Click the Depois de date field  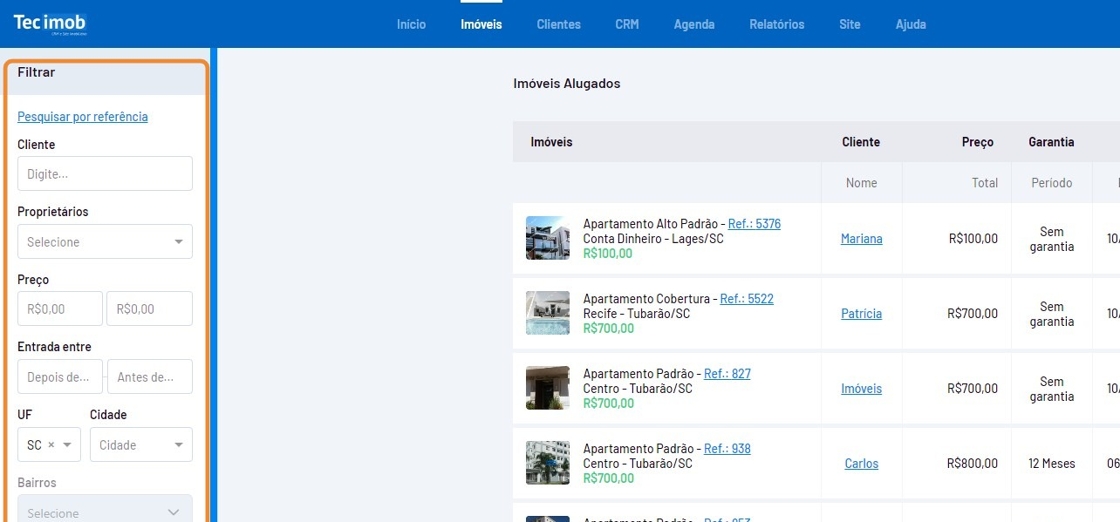[x=60, y=377]
